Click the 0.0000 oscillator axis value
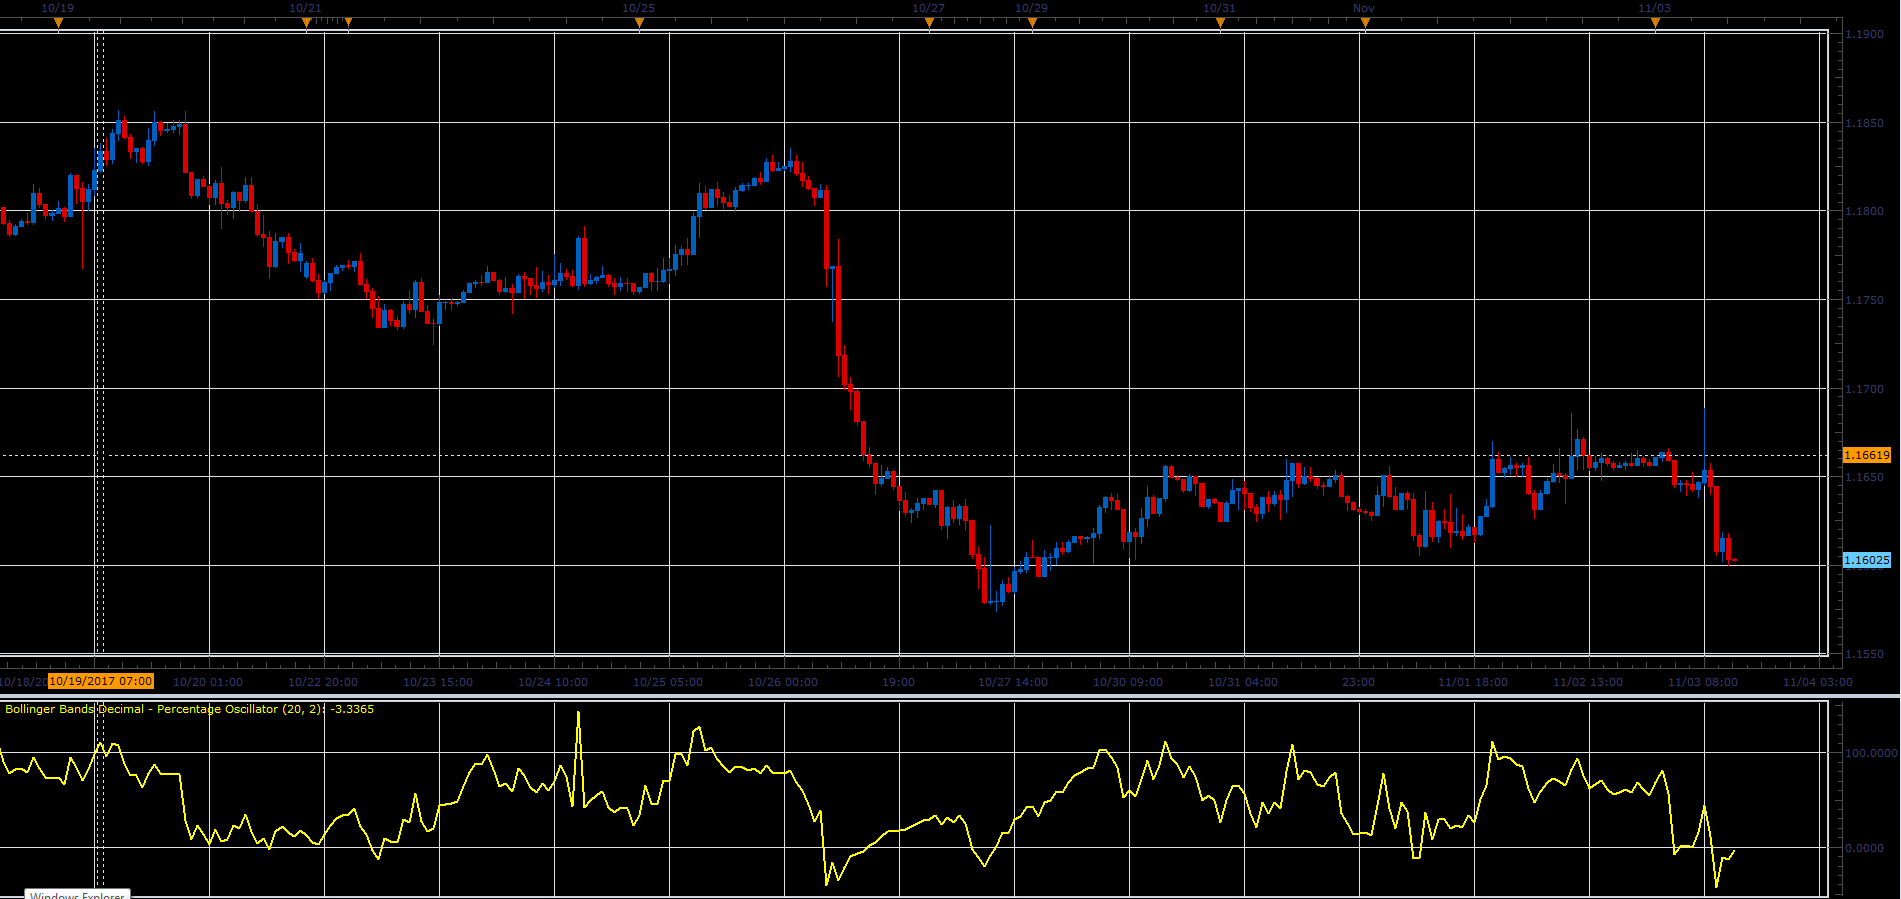This screenshot has width=1901, height=899. pyautogui.click(x=1864, y=848)
